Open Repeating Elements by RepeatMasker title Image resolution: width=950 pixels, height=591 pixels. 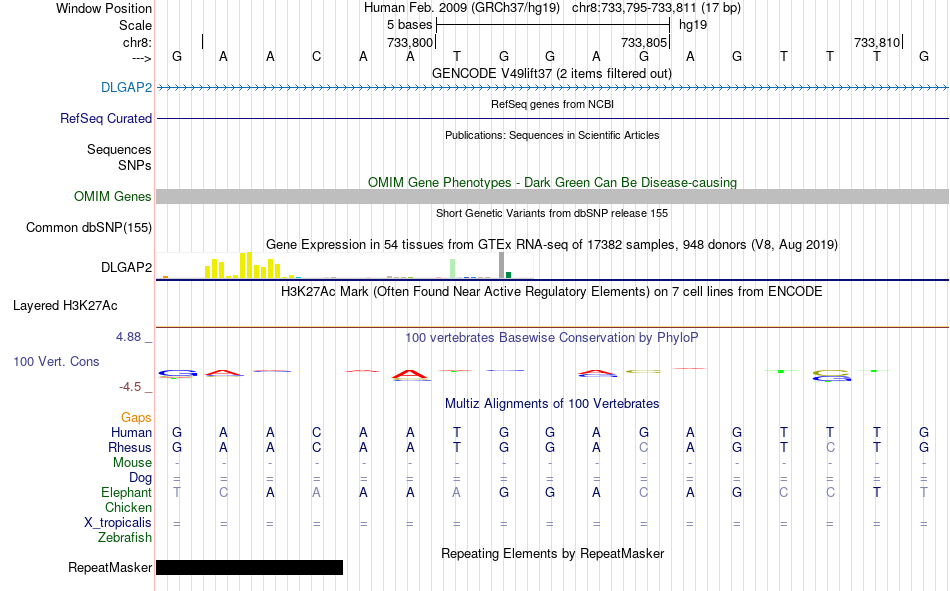point(552,553)
